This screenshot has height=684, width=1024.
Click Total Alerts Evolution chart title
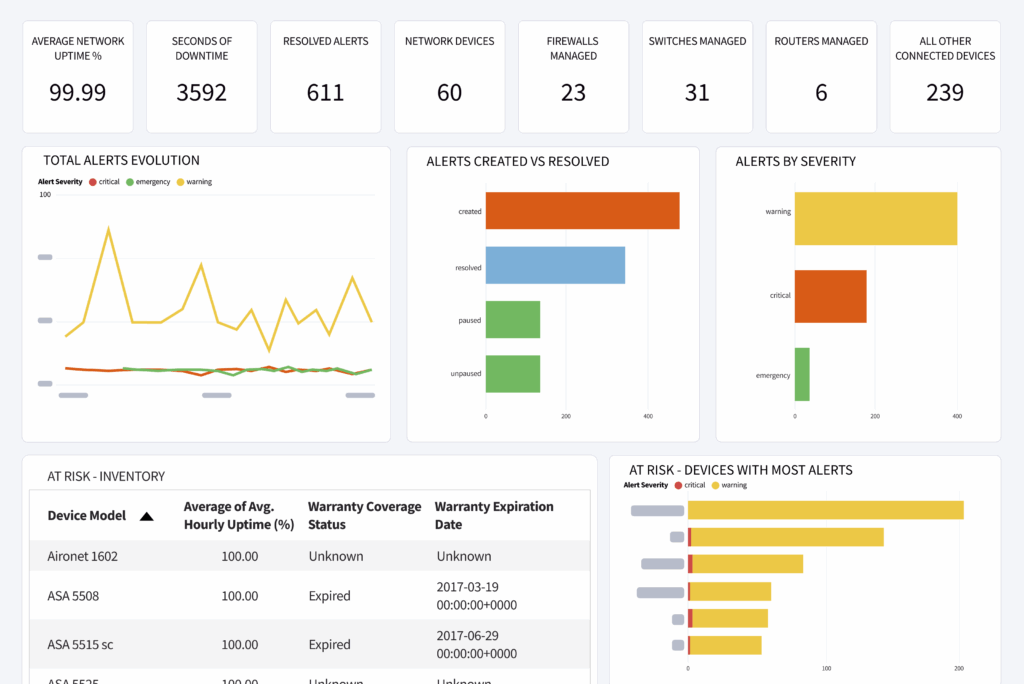click(121, 160)
